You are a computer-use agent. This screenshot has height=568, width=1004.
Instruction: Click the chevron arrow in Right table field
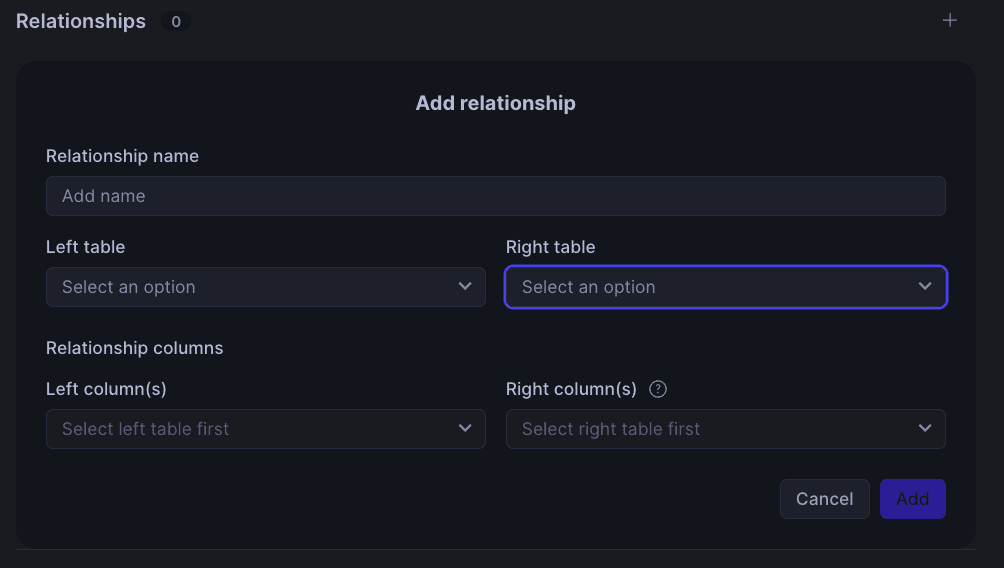point(925,286)
